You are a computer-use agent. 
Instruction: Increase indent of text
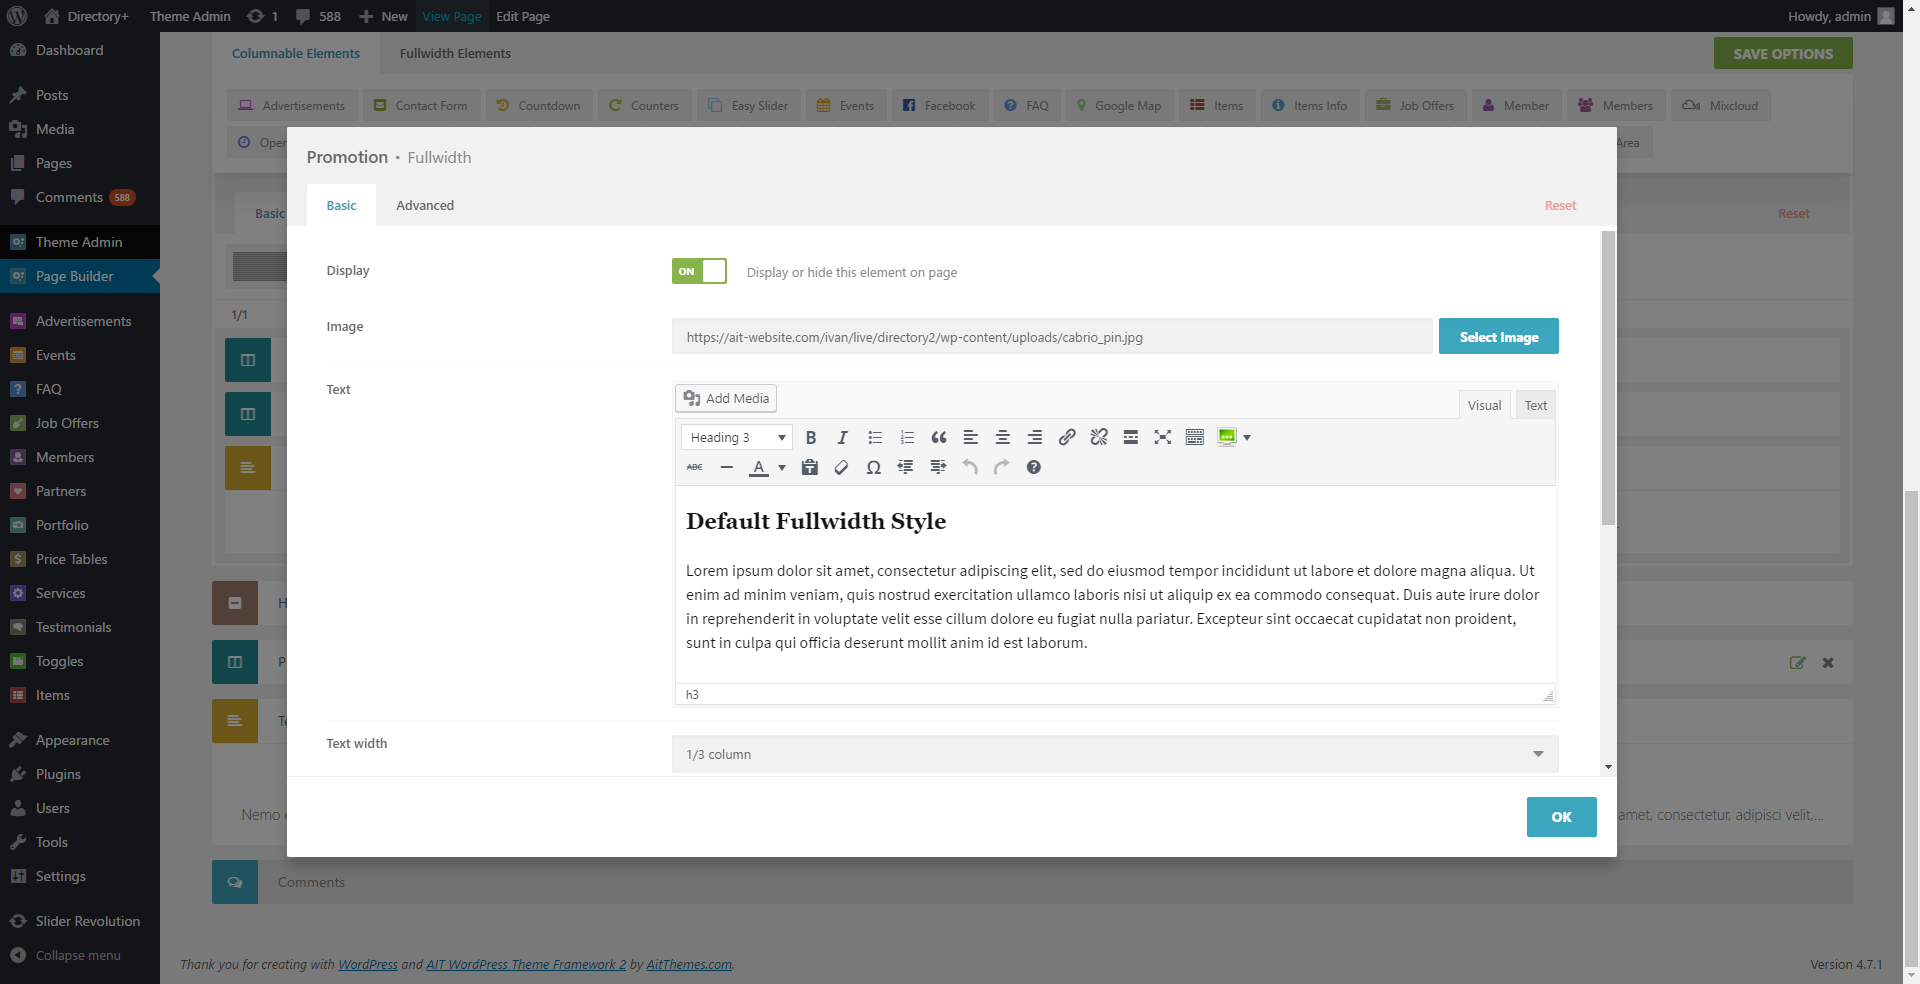[x=938, y=467]
